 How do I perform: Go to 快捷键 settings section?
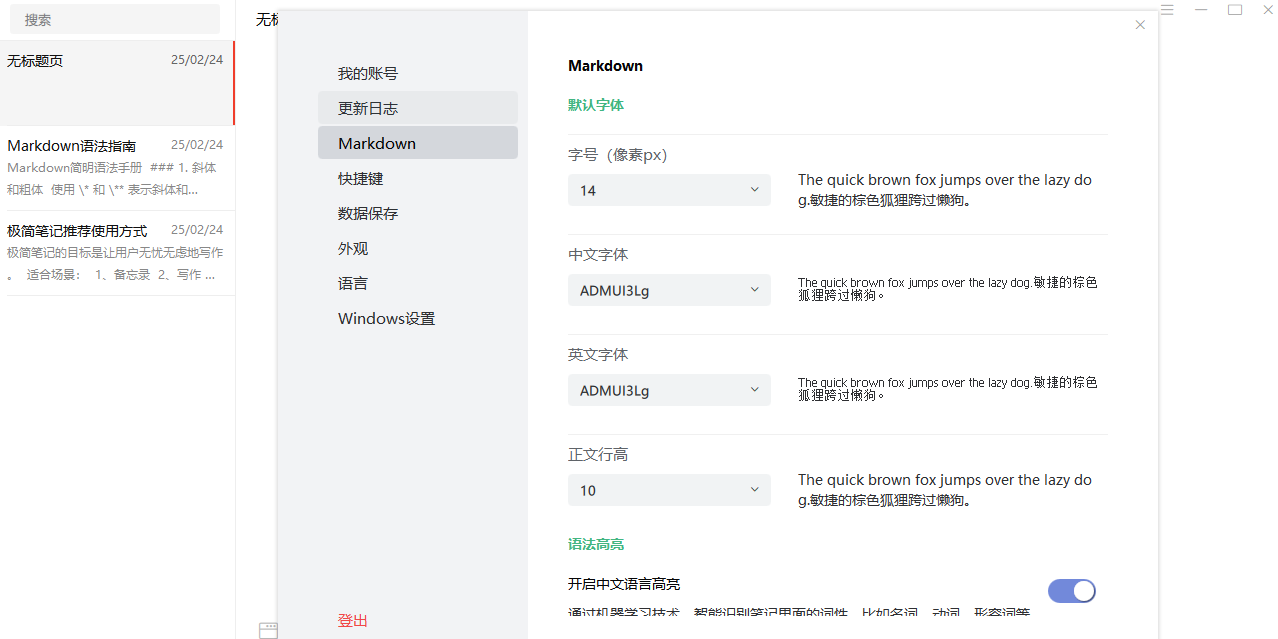pyautogui.click(x=361, y=178)
